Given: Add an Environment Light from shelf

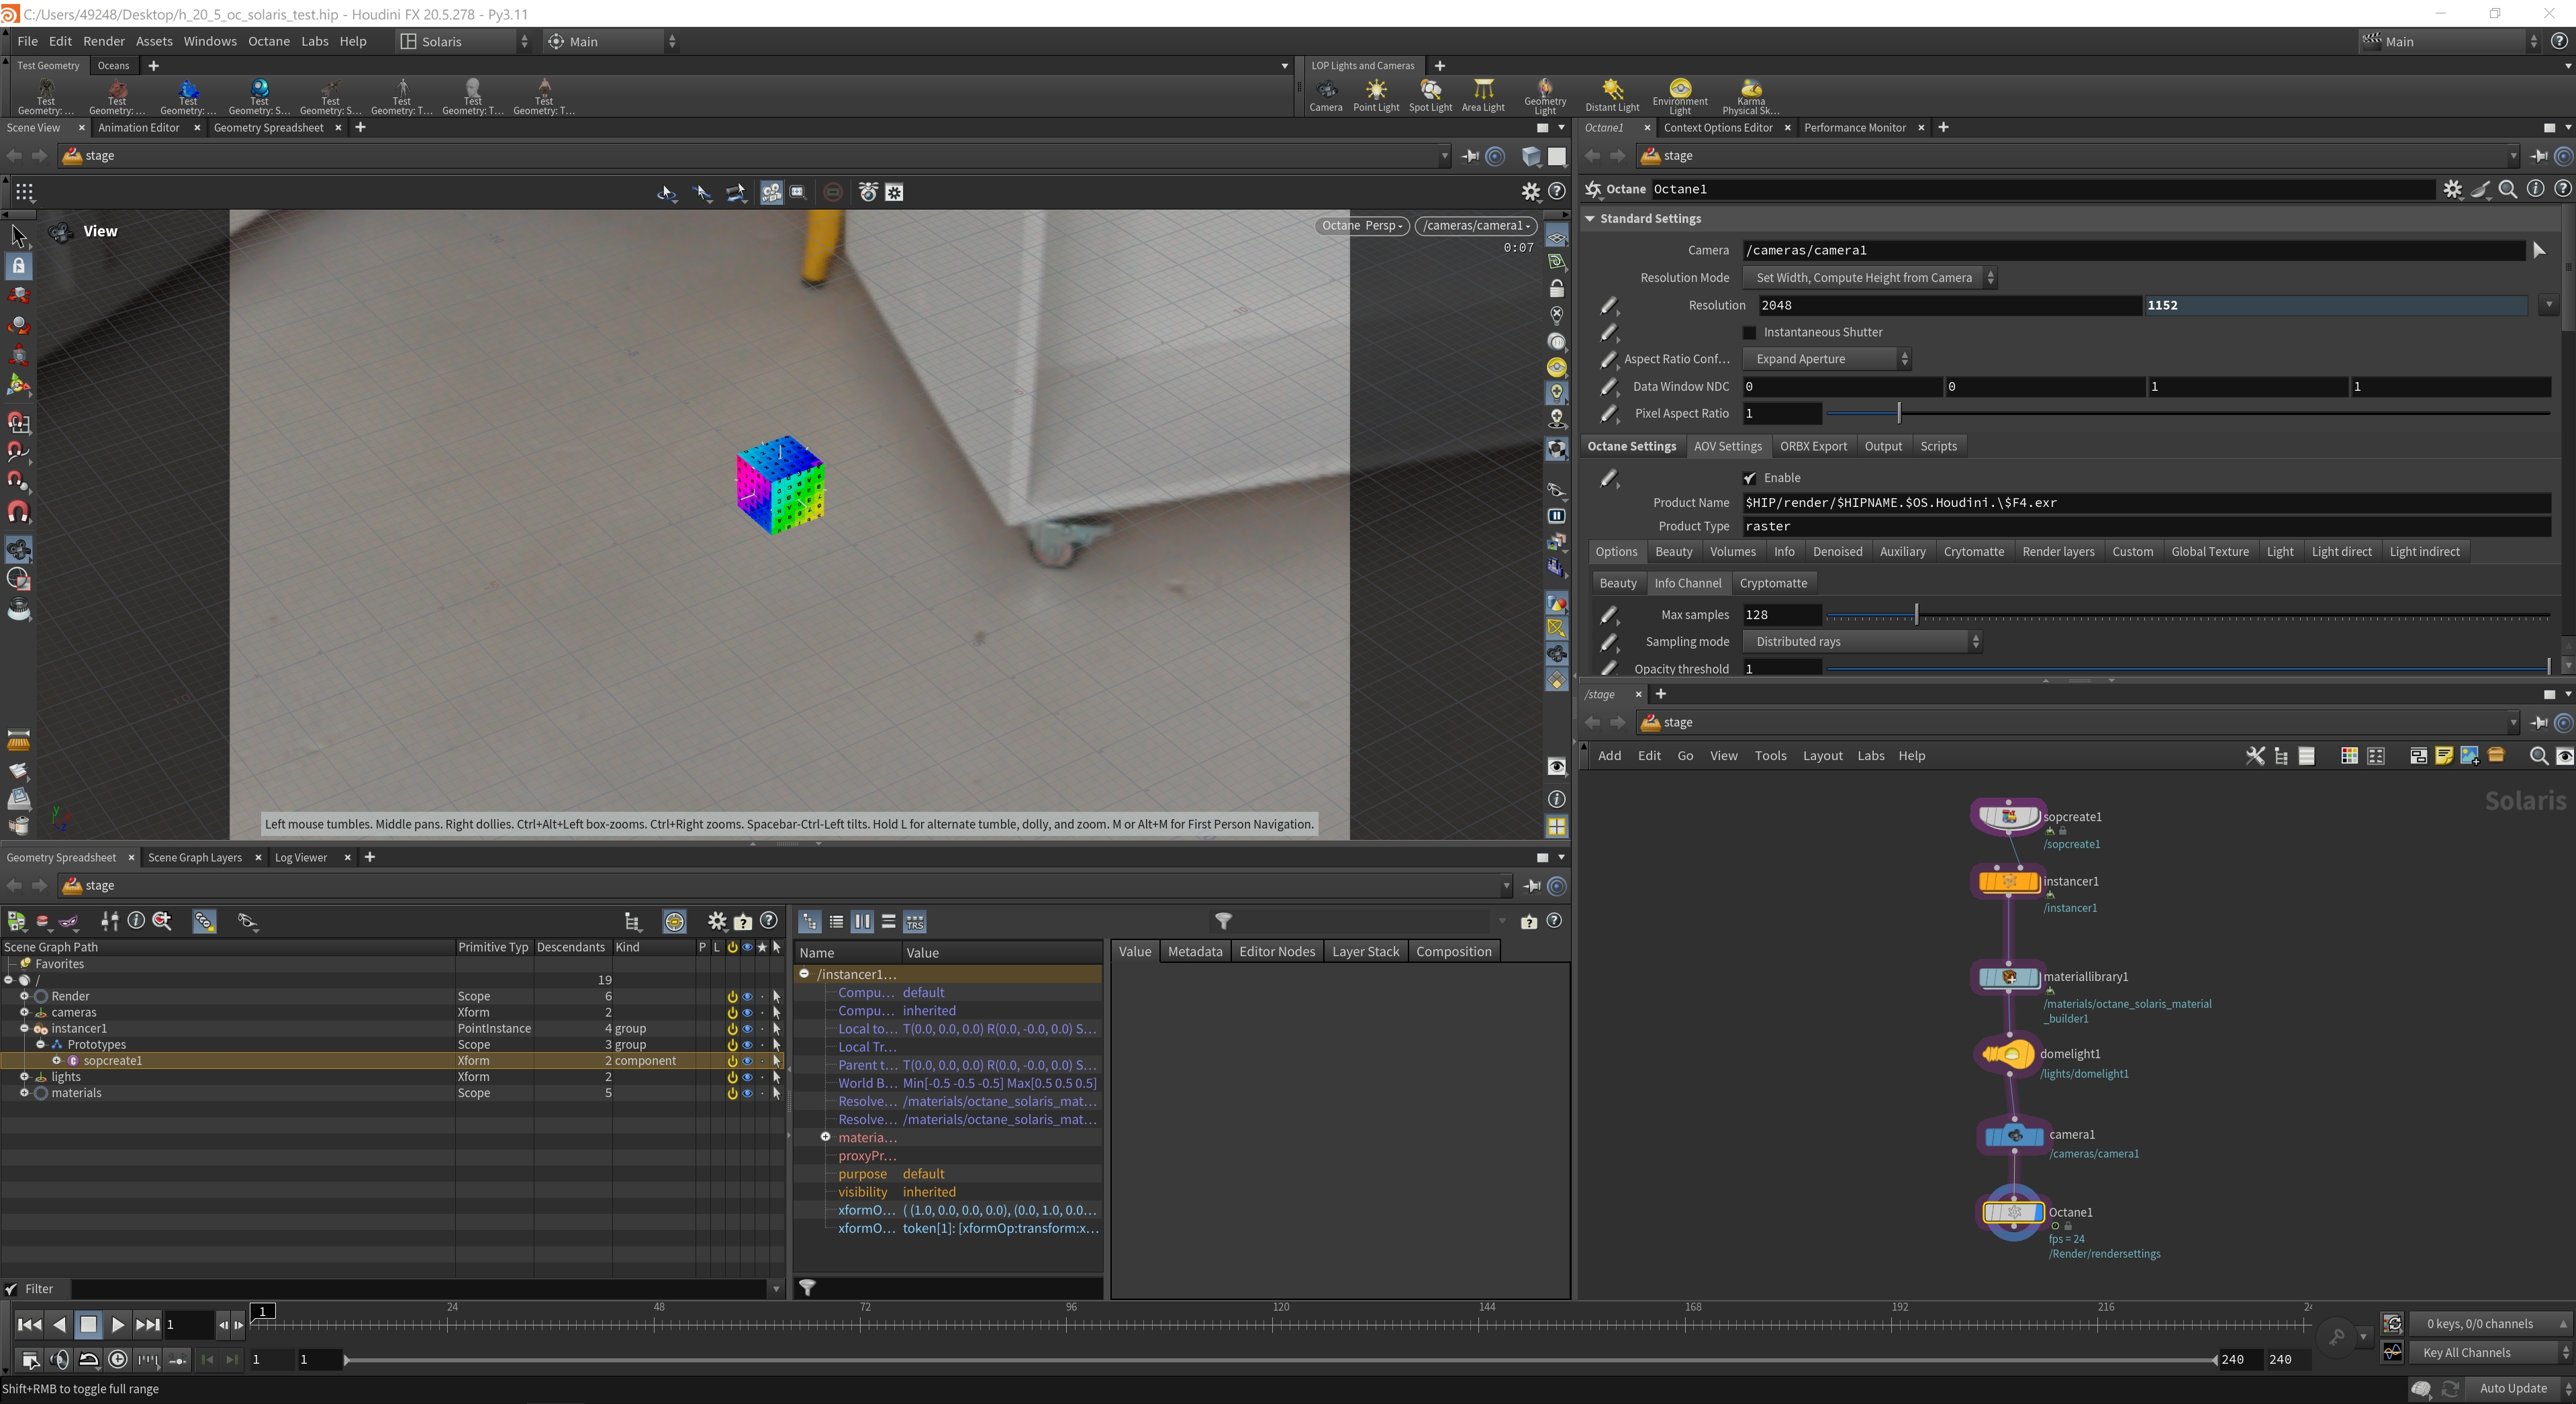Looking at the screenshot, I should [x=1680, y=96].
